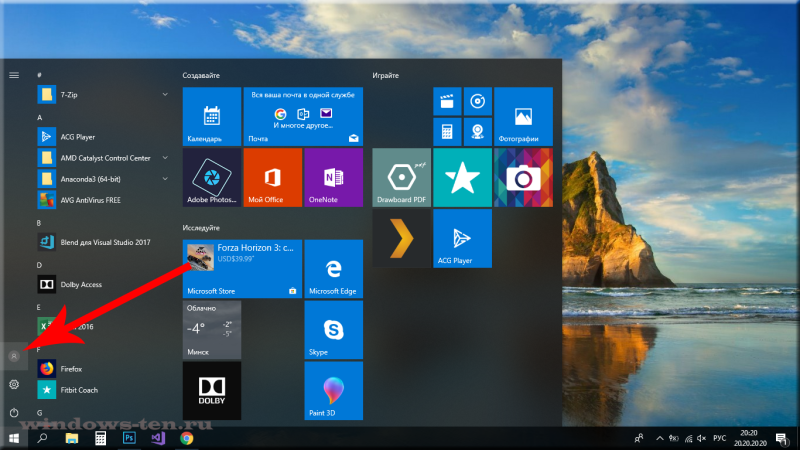Image resolution: width=800 pixels, height=450 pixels.
Task: Click the Играйте group title
Action: tap(385, 75)
